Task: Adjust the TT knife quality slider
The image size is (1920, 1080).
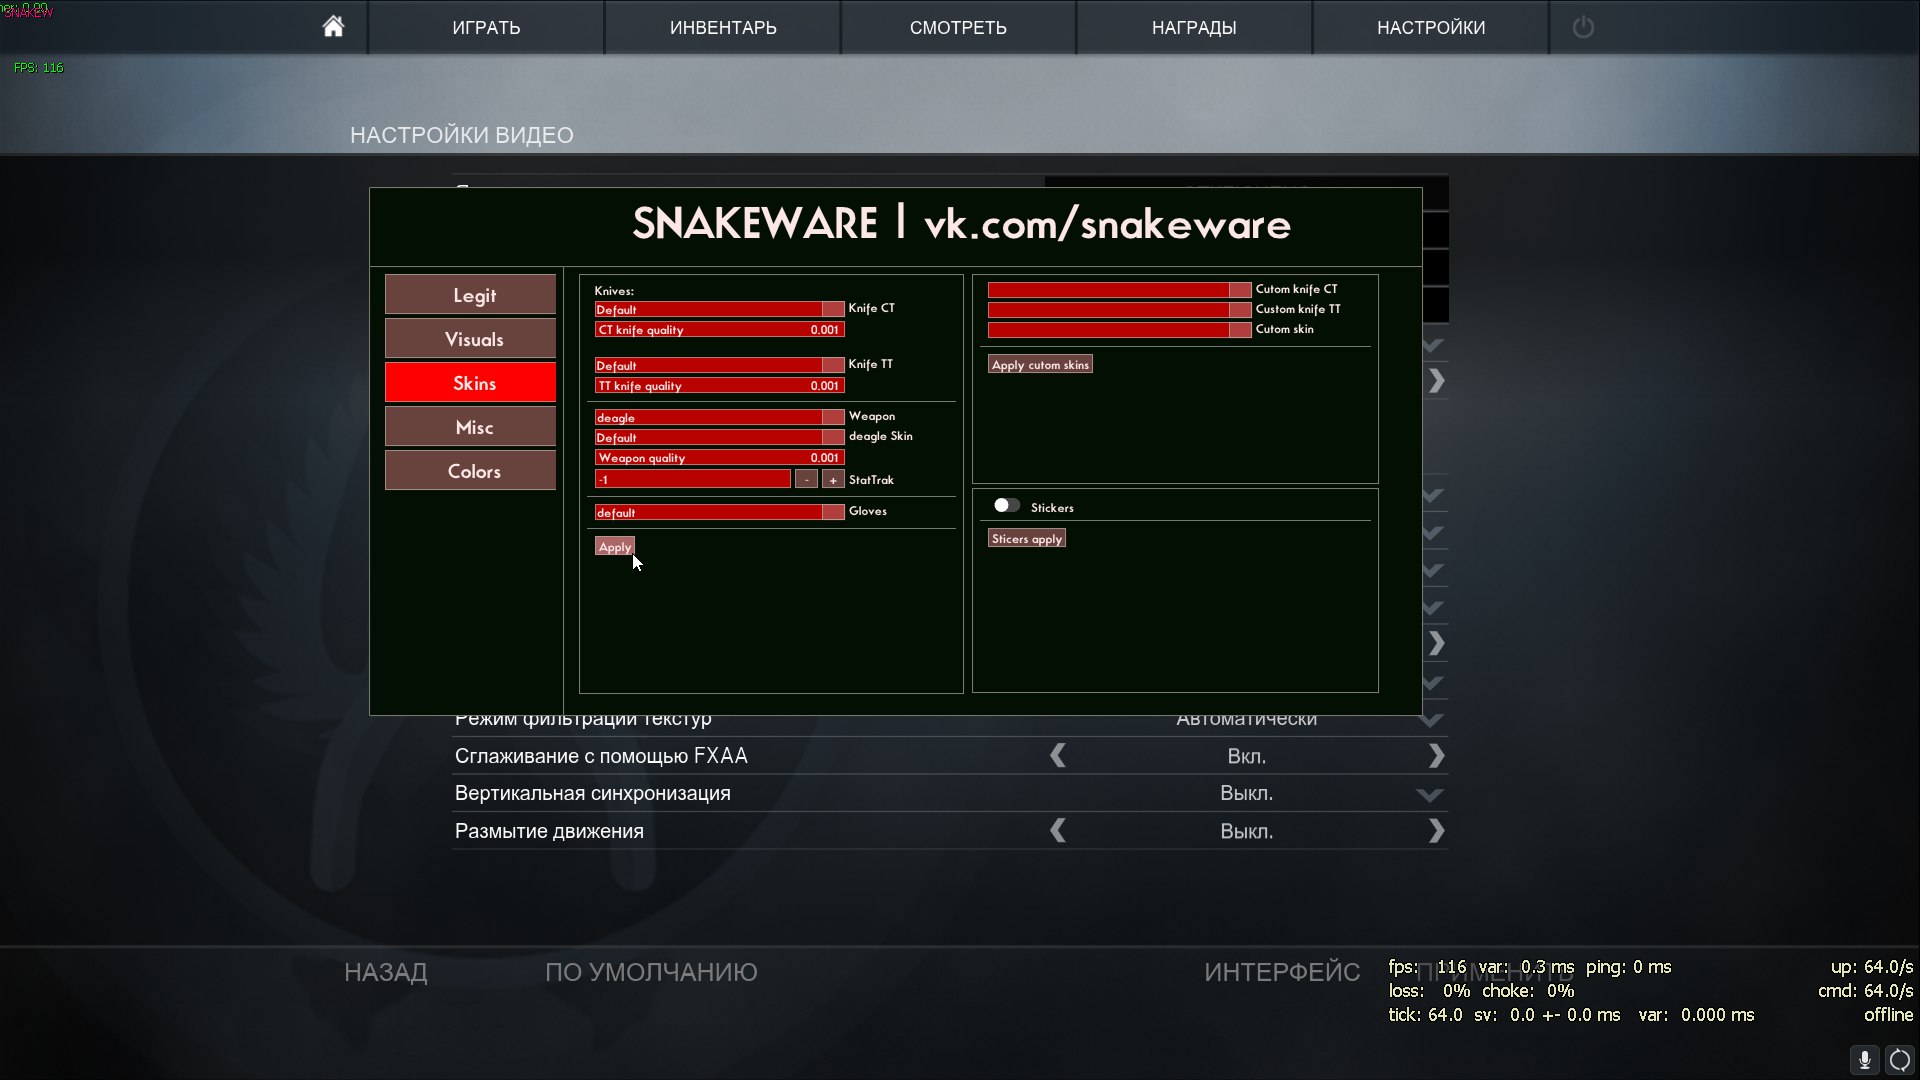Action: pyautogui.click(x=719, y=386)
